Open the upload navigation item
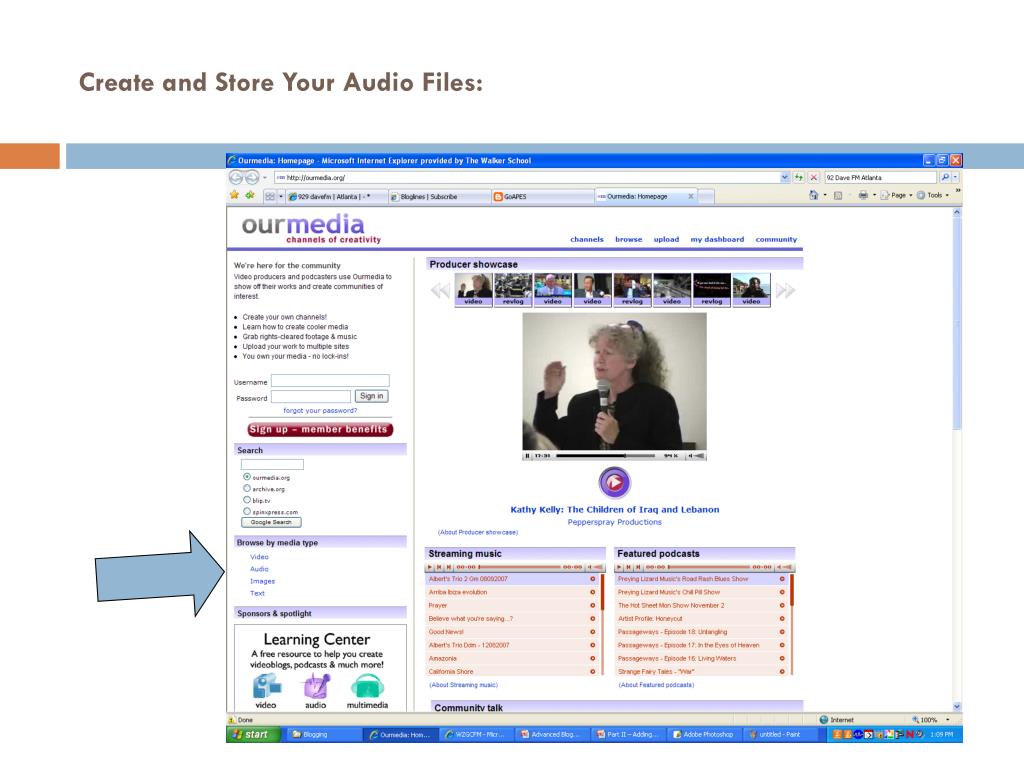Screen dimensions: 1024x768 [666, 240]
